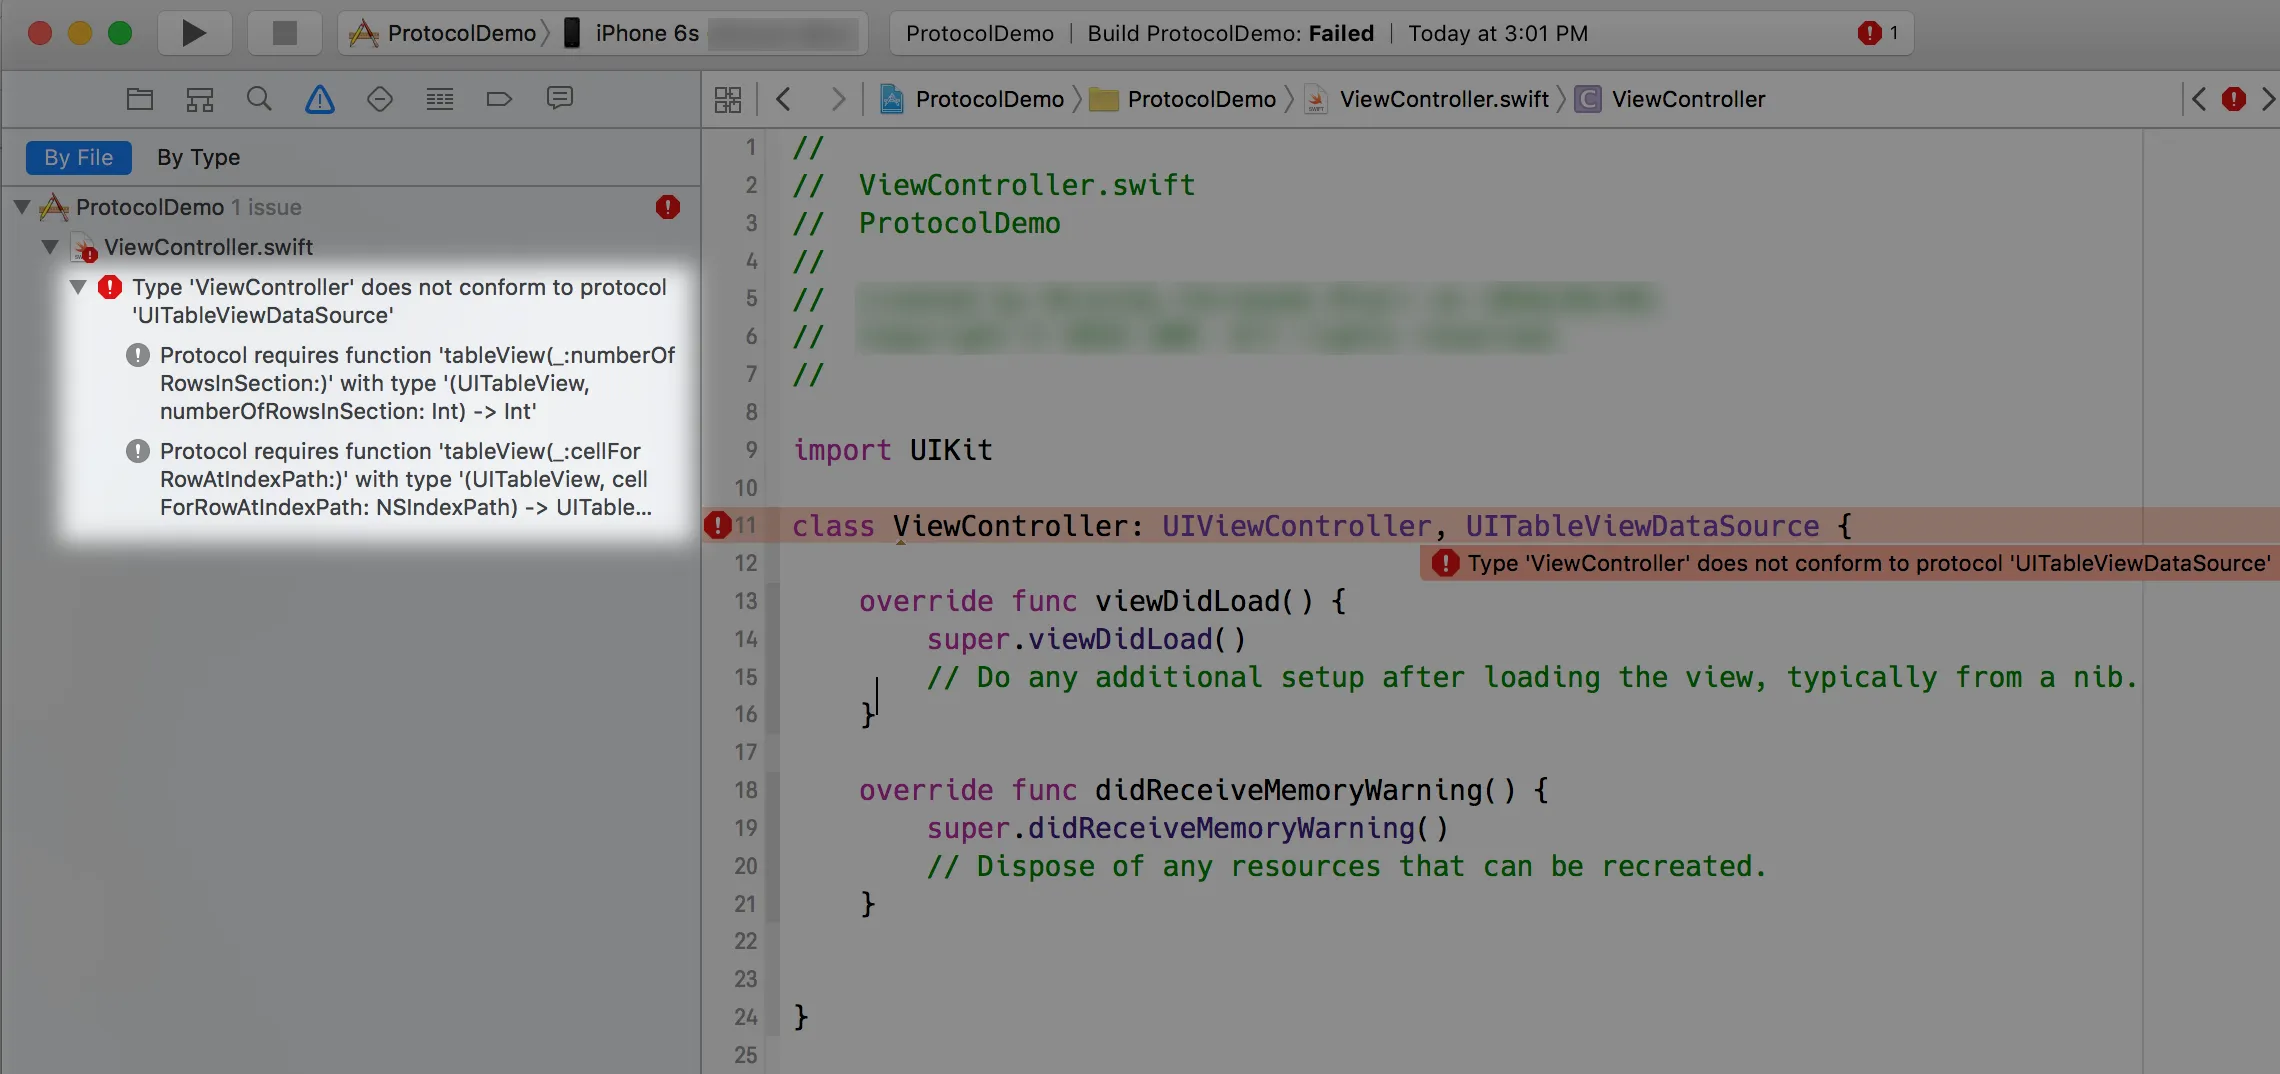Show related items grid menu icon
Screen dimensions: 2280x1074
pos(728,99)
